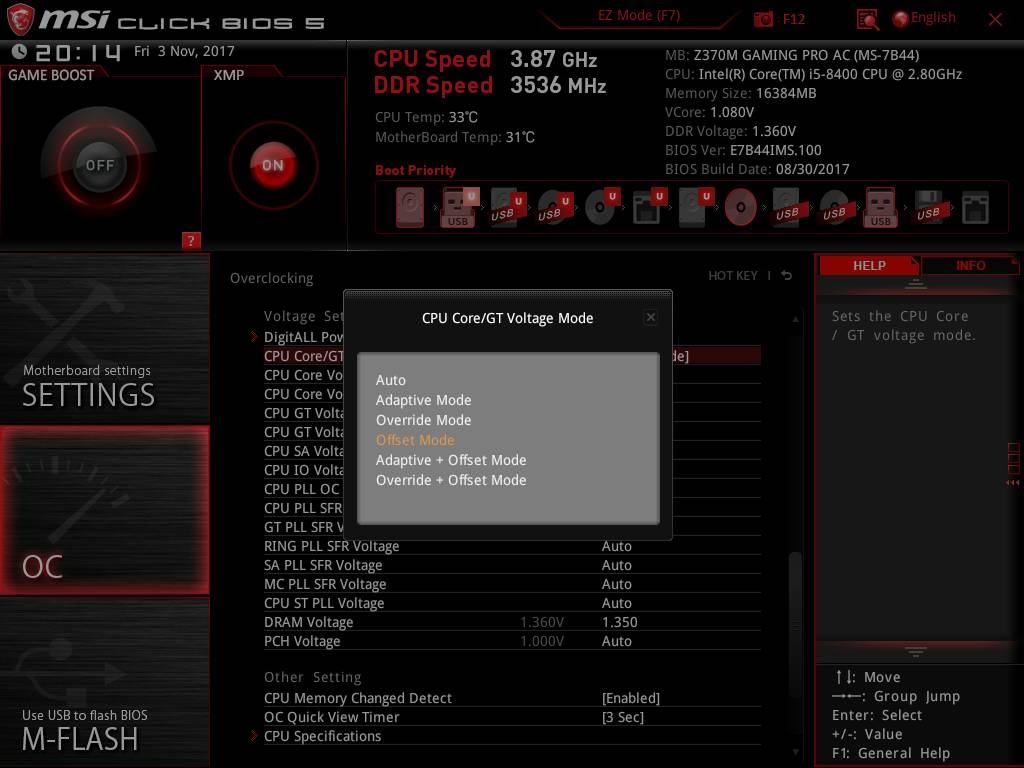Open MC PLL SFR Voltage Auto value

pos(616,584)
